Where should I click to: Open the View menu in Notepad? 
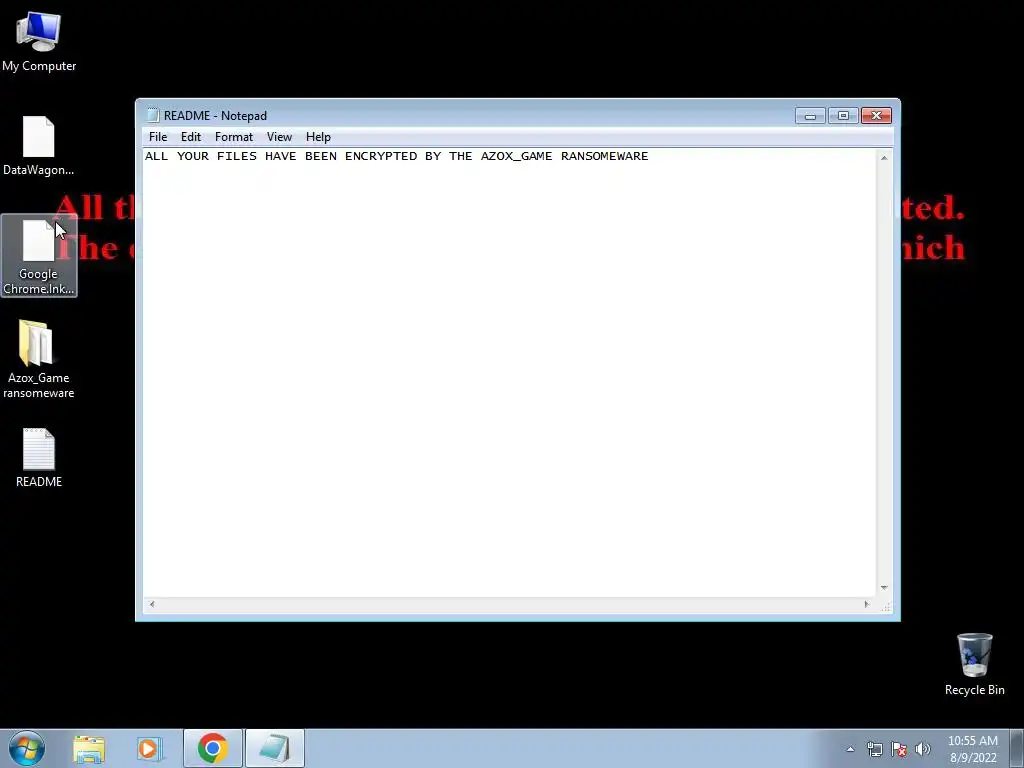pyautogui.click(x=279, y=136)
